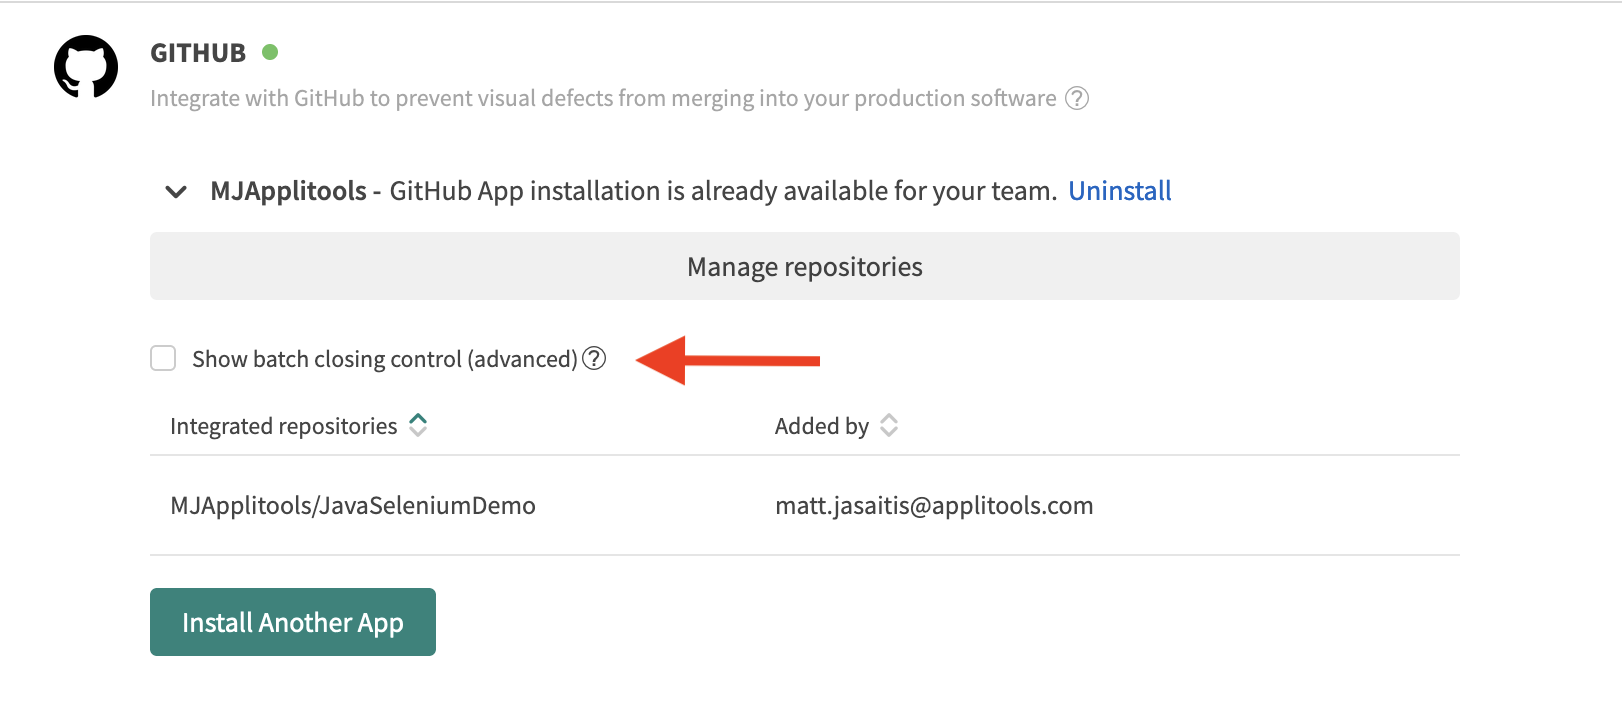Click the 'Show batch closing control (advanced)' label
This screenshot has width=1622, height=702.
pos(384,359)
